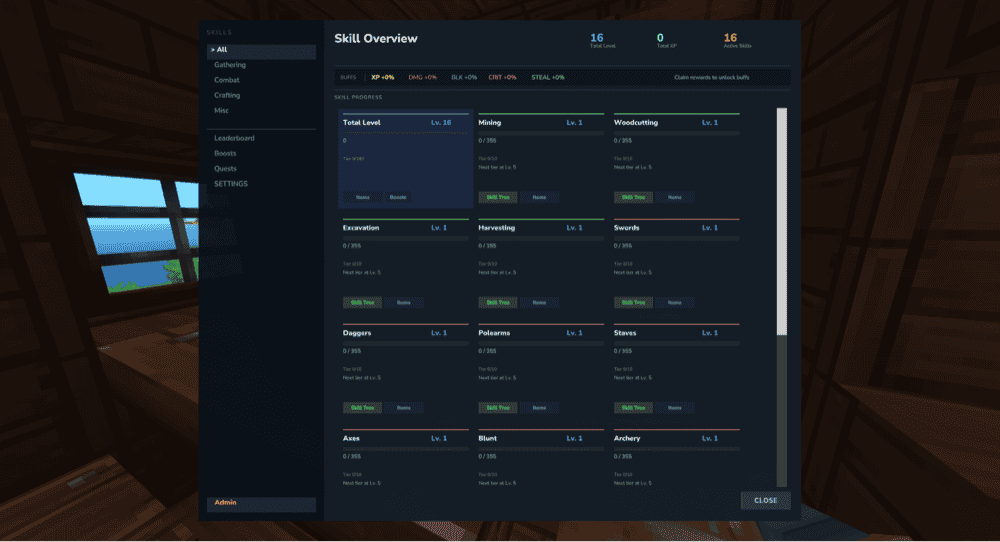Click 'Lv. 16' on the Total Level card
This screenshot has height=542, width=1000.
click(441, 123)
